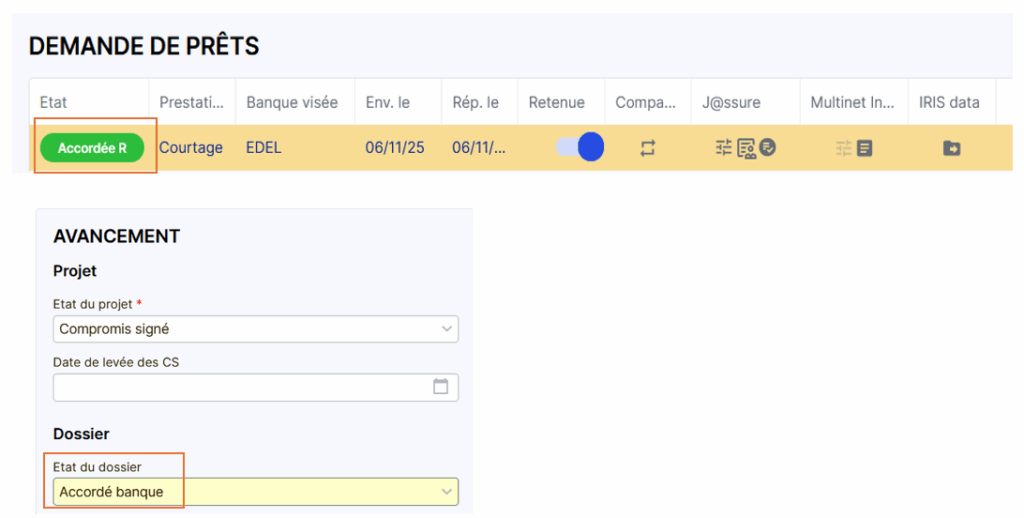Toggle the Retenue switch off
1024x518 pixels.
pyautogui.click(x=580, y=148)
